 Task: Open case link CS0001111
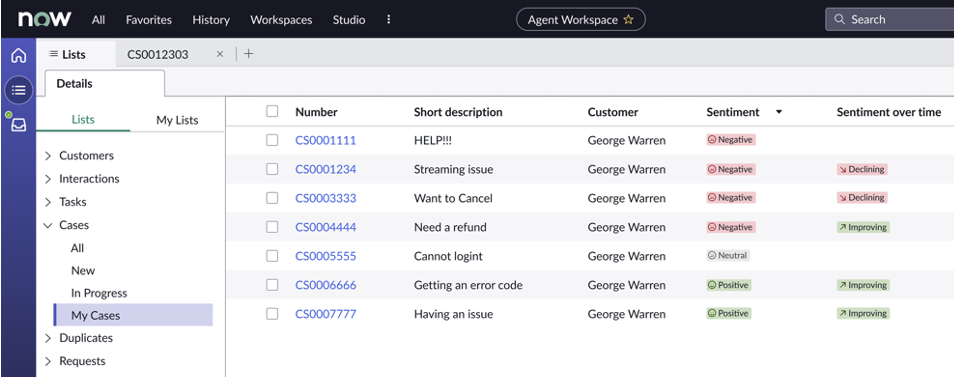coord(326,140)
